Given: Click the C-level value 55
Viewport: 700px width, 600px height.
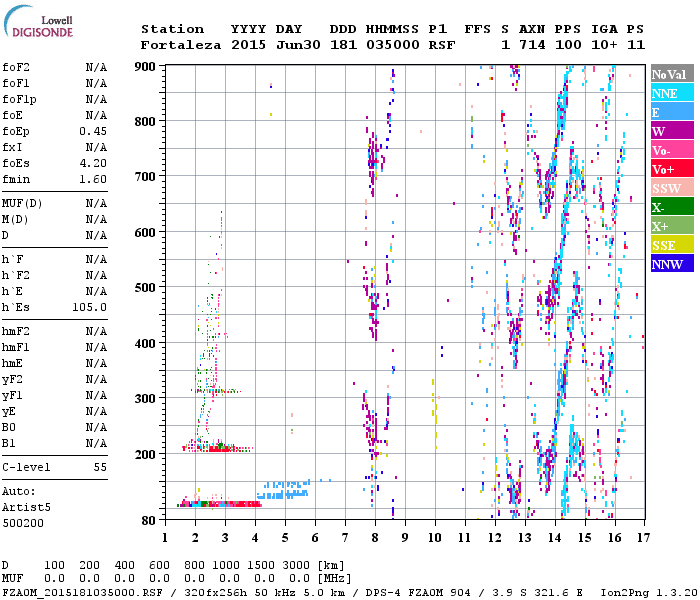Looking at the screenshot, I should click(100, 467).
